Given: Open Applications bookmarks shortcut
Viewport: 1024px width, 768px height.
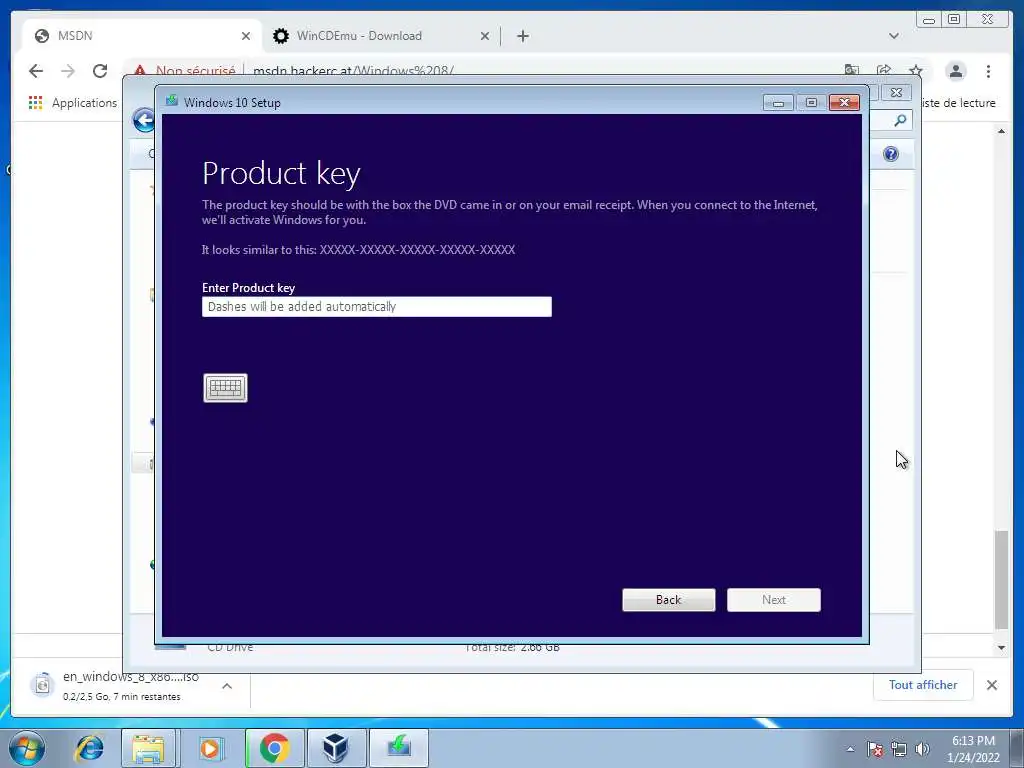Looking at the screenshot, I should [x=72, y=103].
